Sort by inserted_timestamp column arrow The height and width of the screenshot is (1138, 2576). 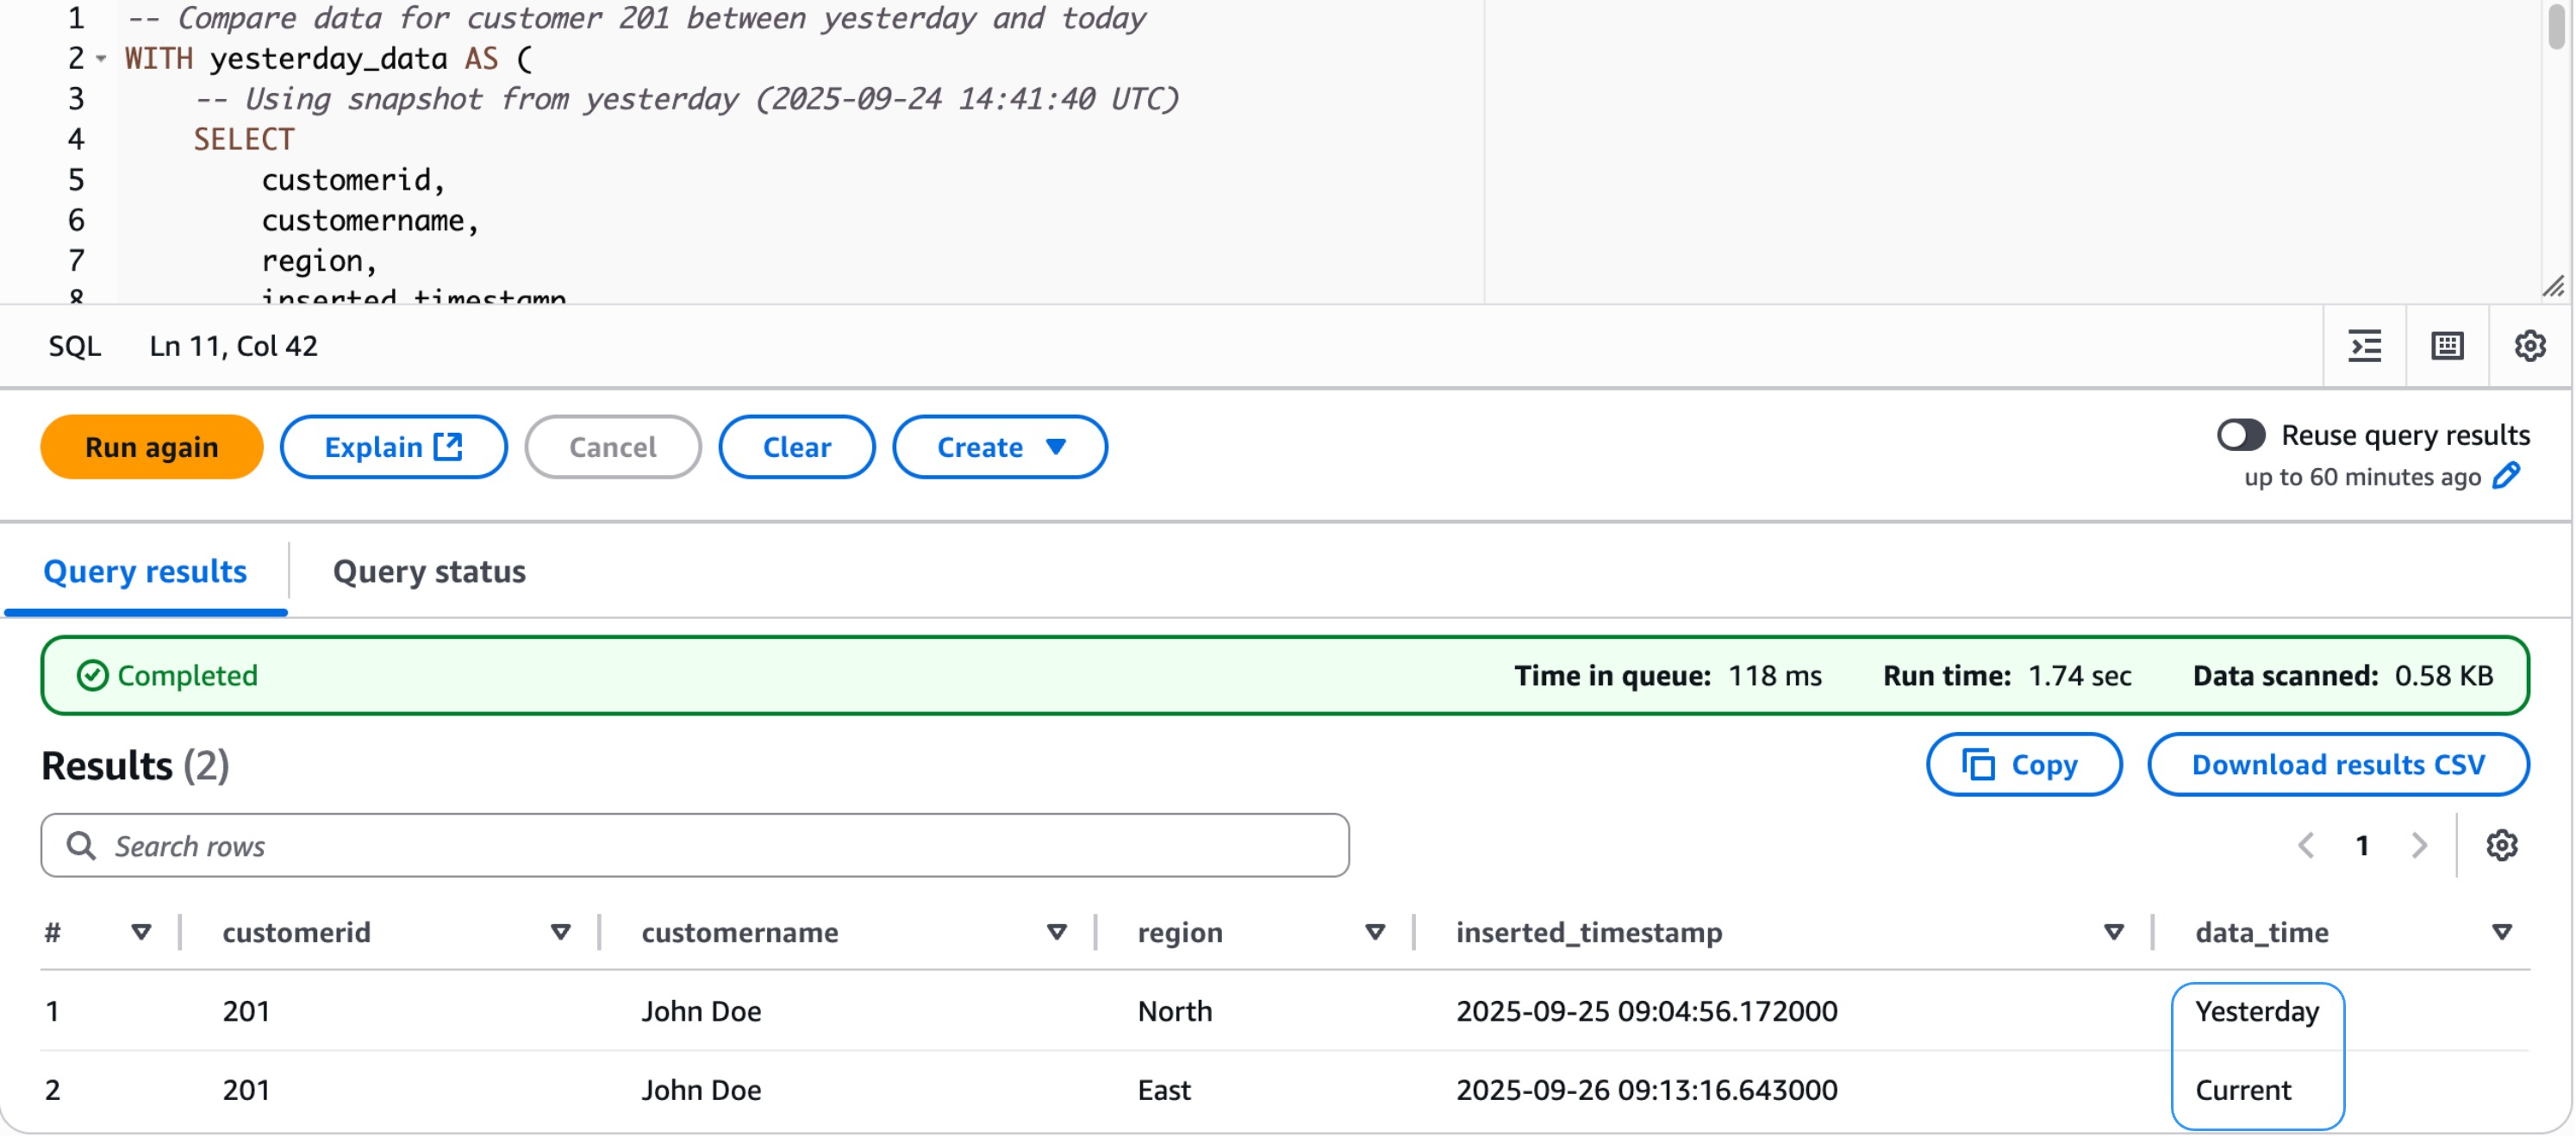2113,932
